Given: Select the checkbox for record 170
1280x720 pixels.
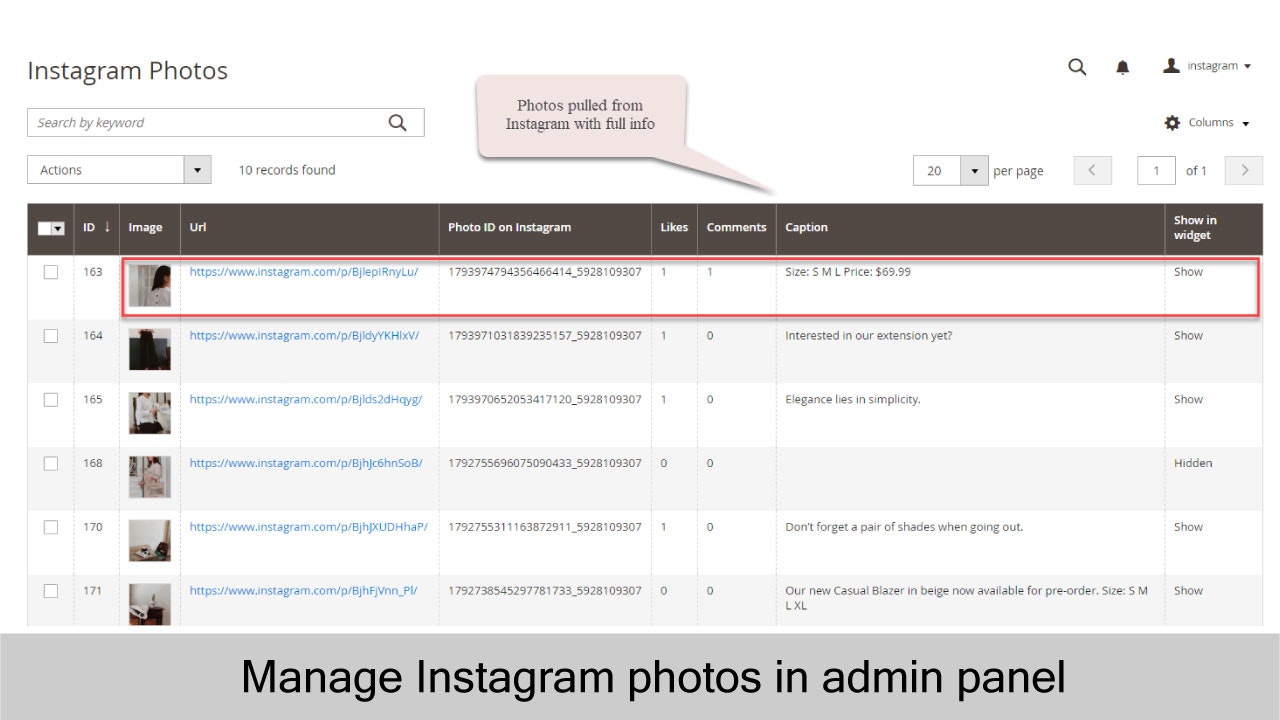Looking at the screenshot, I should (51, 528).
